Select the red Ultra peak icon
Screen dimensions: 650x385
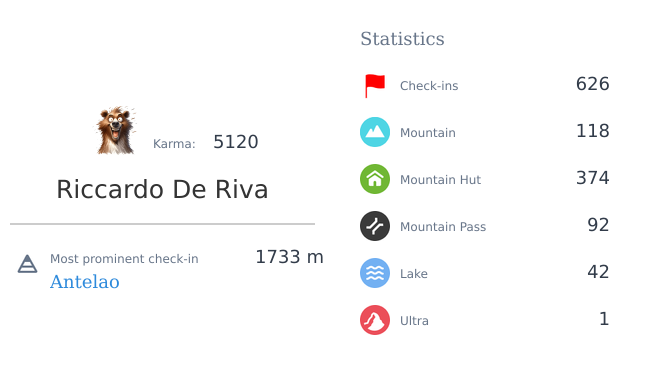375,320
